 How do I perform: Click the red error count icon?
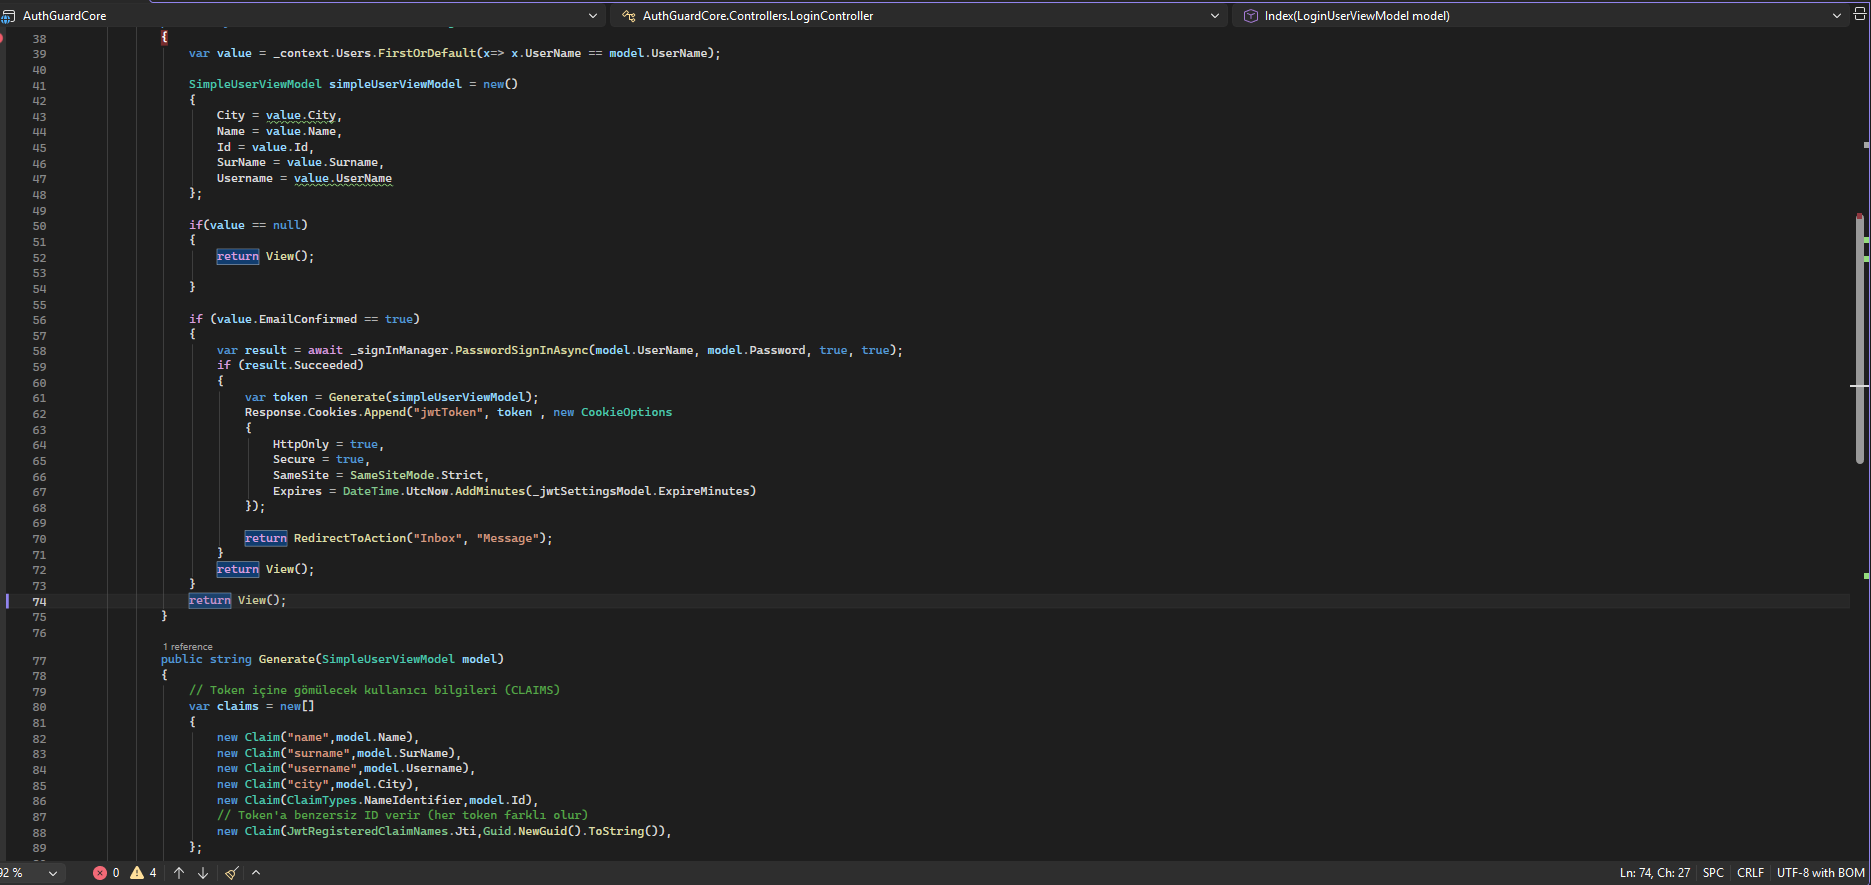point(100,873)
